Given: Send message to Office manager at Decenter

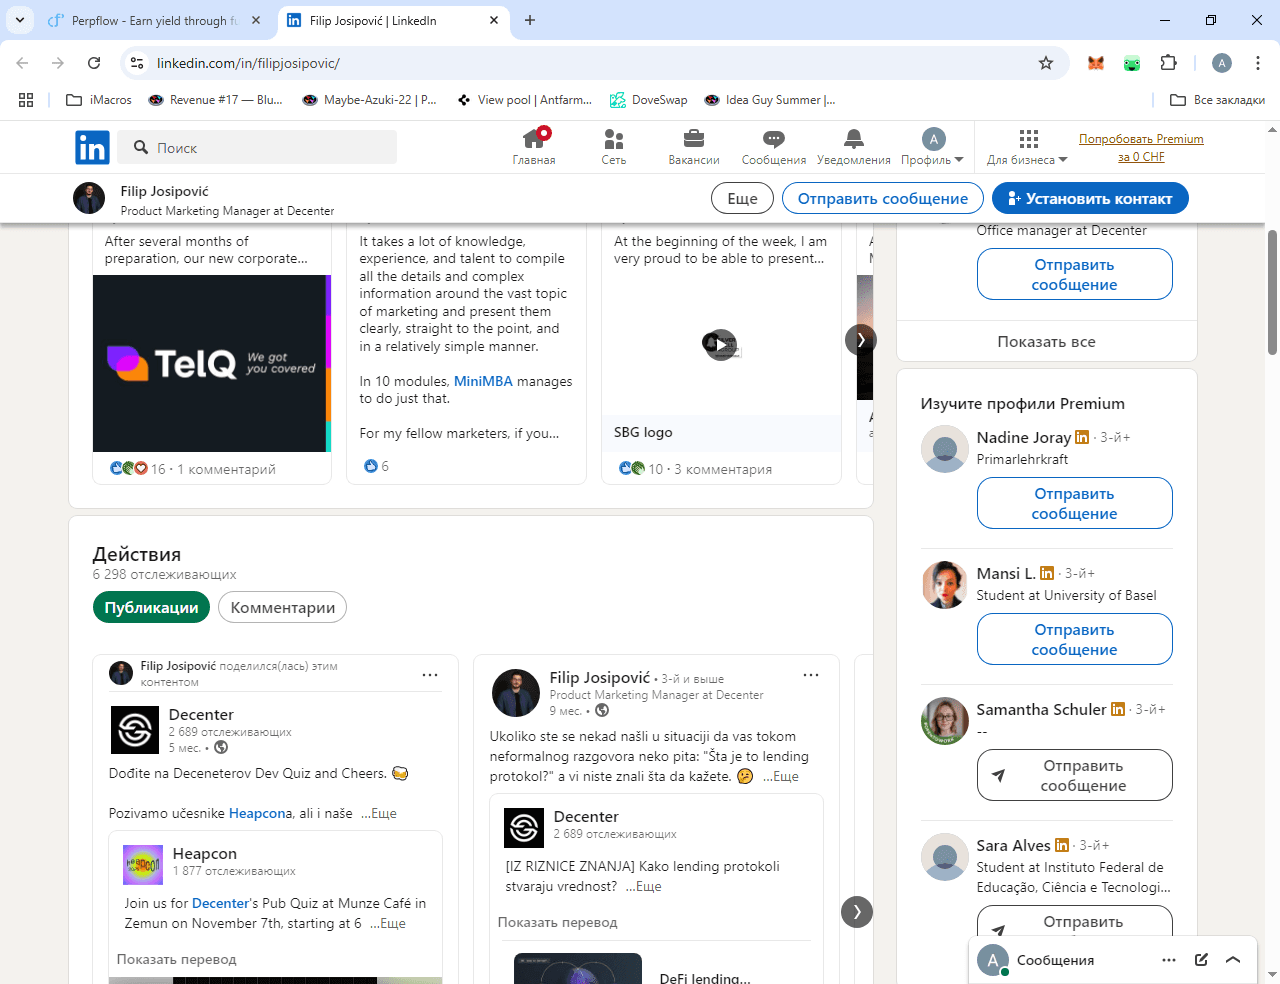Looking at the screenshot, I should pos(1074,274).
